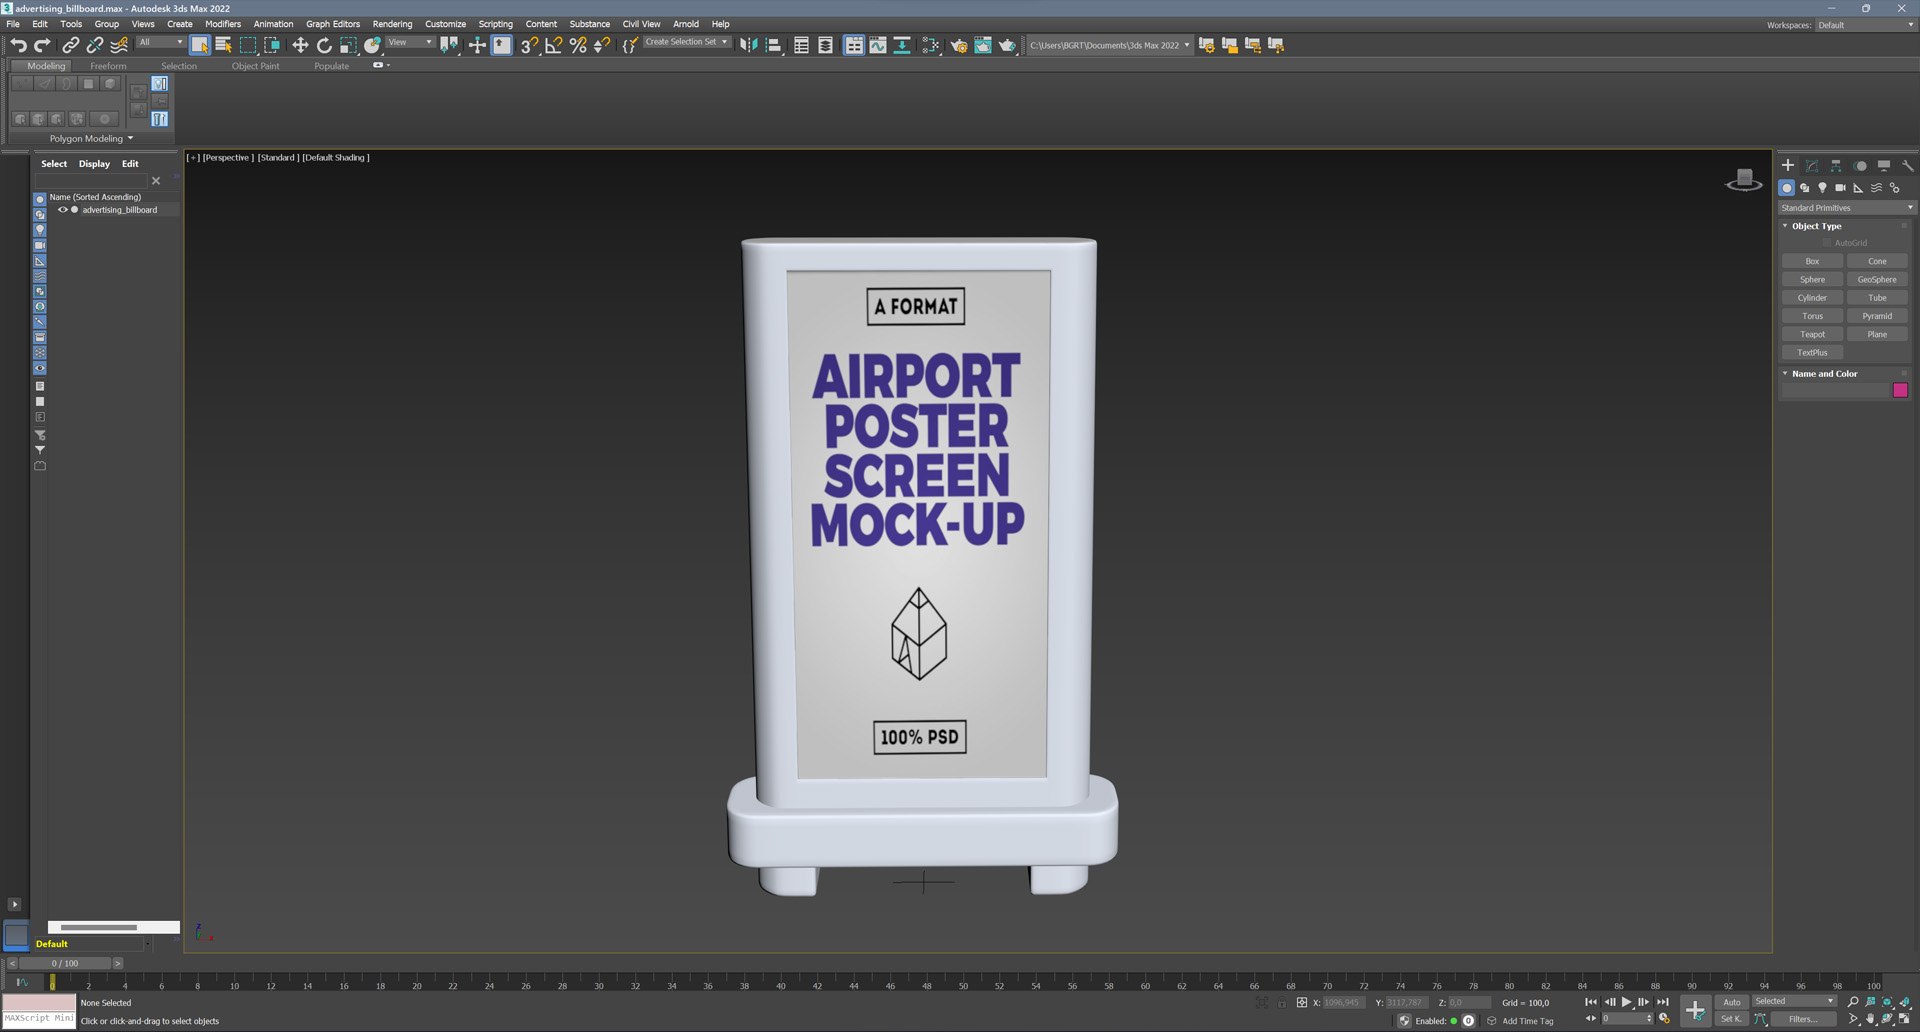The width and height of the screenshot is (1920, 1032).
Task: Open the reference coordinate system View dropdown
Action: tap(409, 42)
